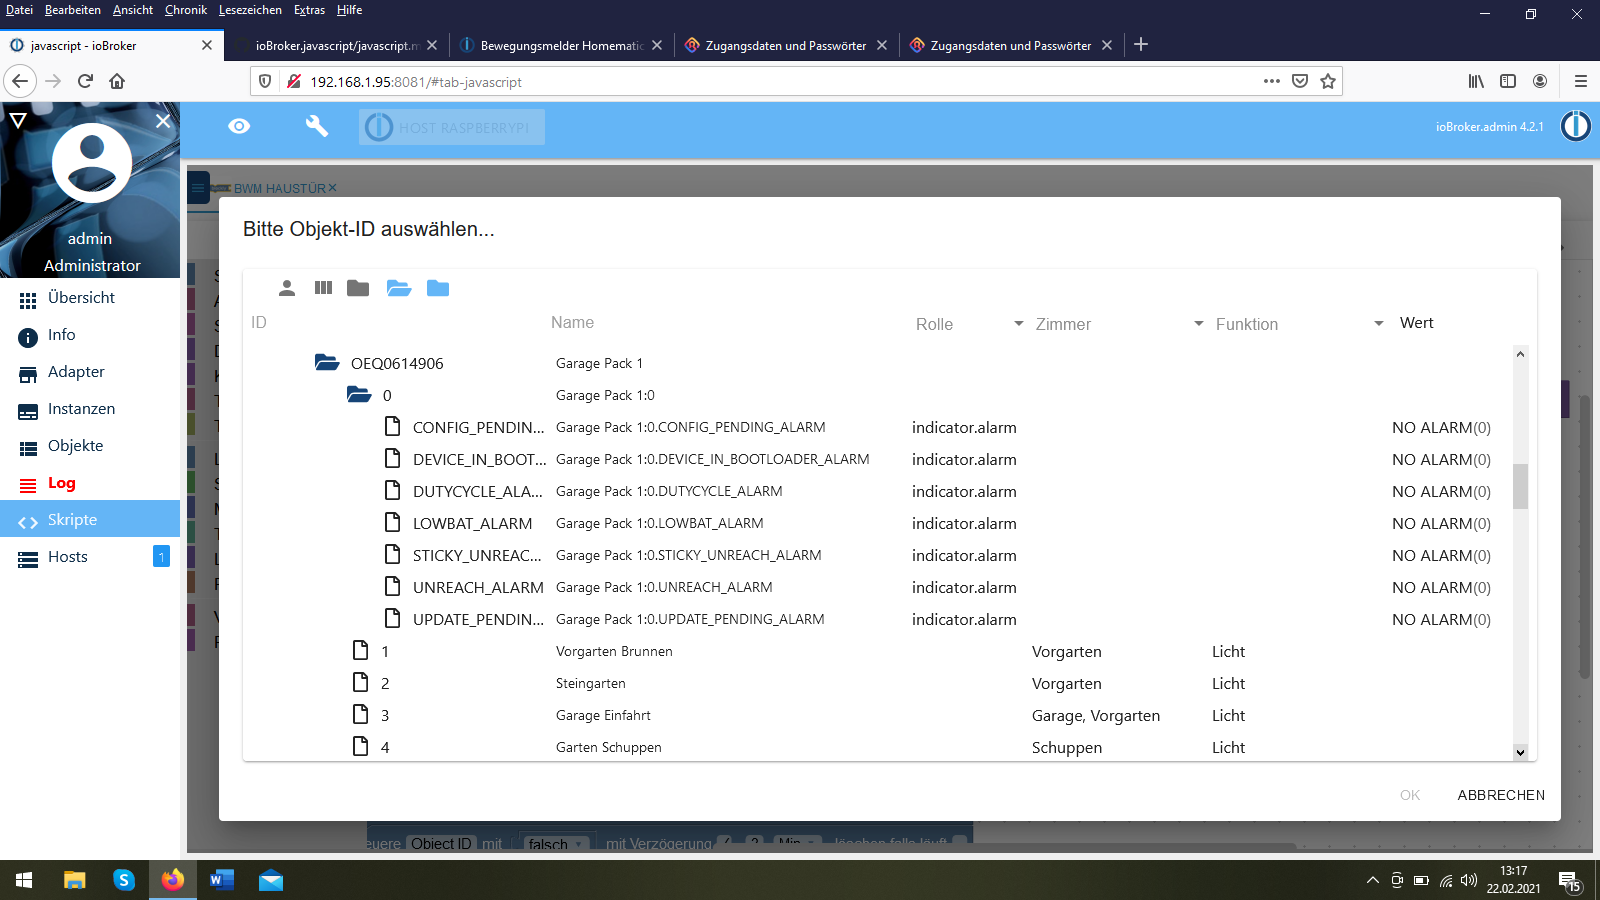The height and width of the screenshot is (900, 1600).
Task: Select the LOWBAT_ALARM state
Action: [x=880, y=523]
